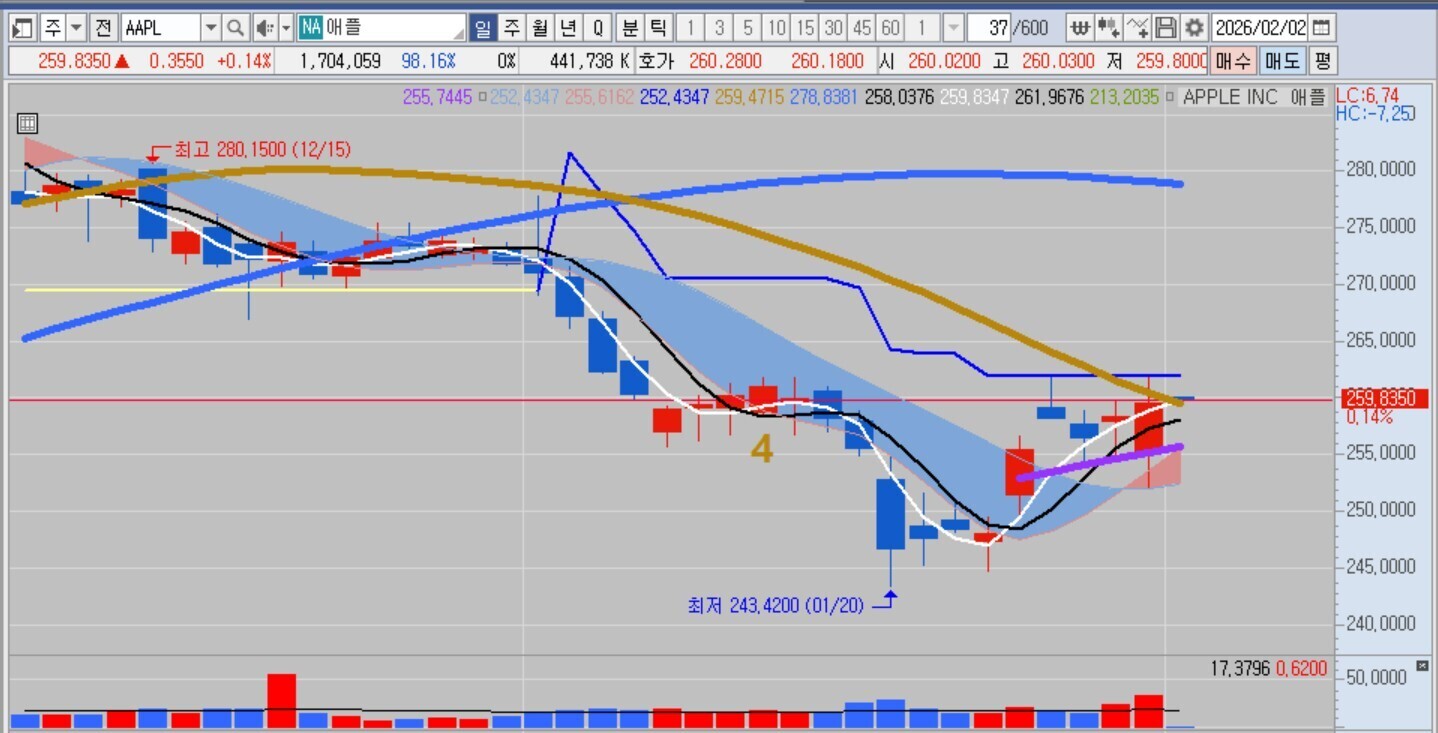Click the gold indicator value 259,4715
Viewport: 1438px width, 733px height.
748,97
